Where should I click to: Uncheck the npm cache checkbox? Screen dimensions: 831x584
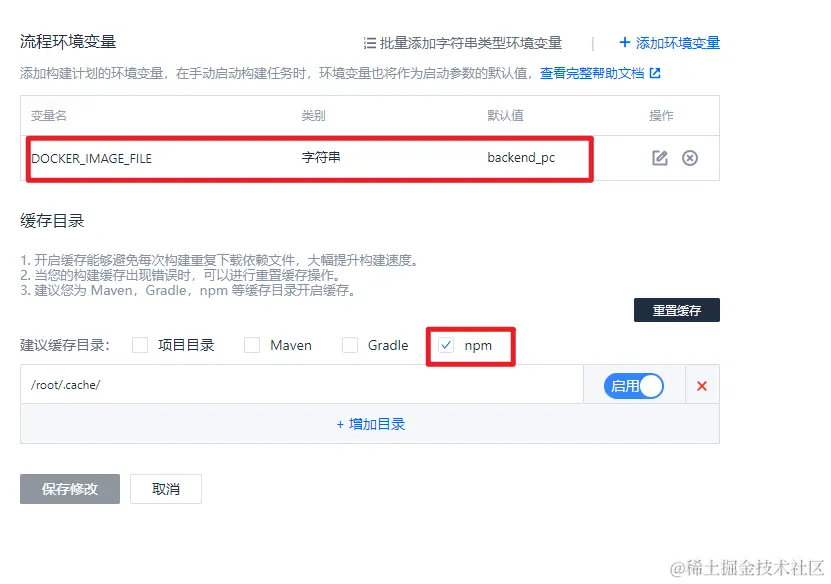(446, 345)
